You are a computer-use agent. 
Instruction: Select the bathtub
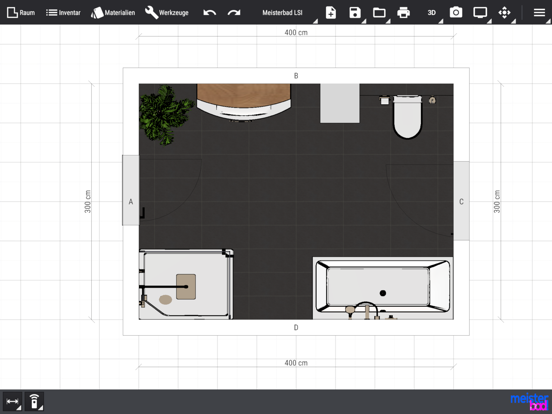383,287
